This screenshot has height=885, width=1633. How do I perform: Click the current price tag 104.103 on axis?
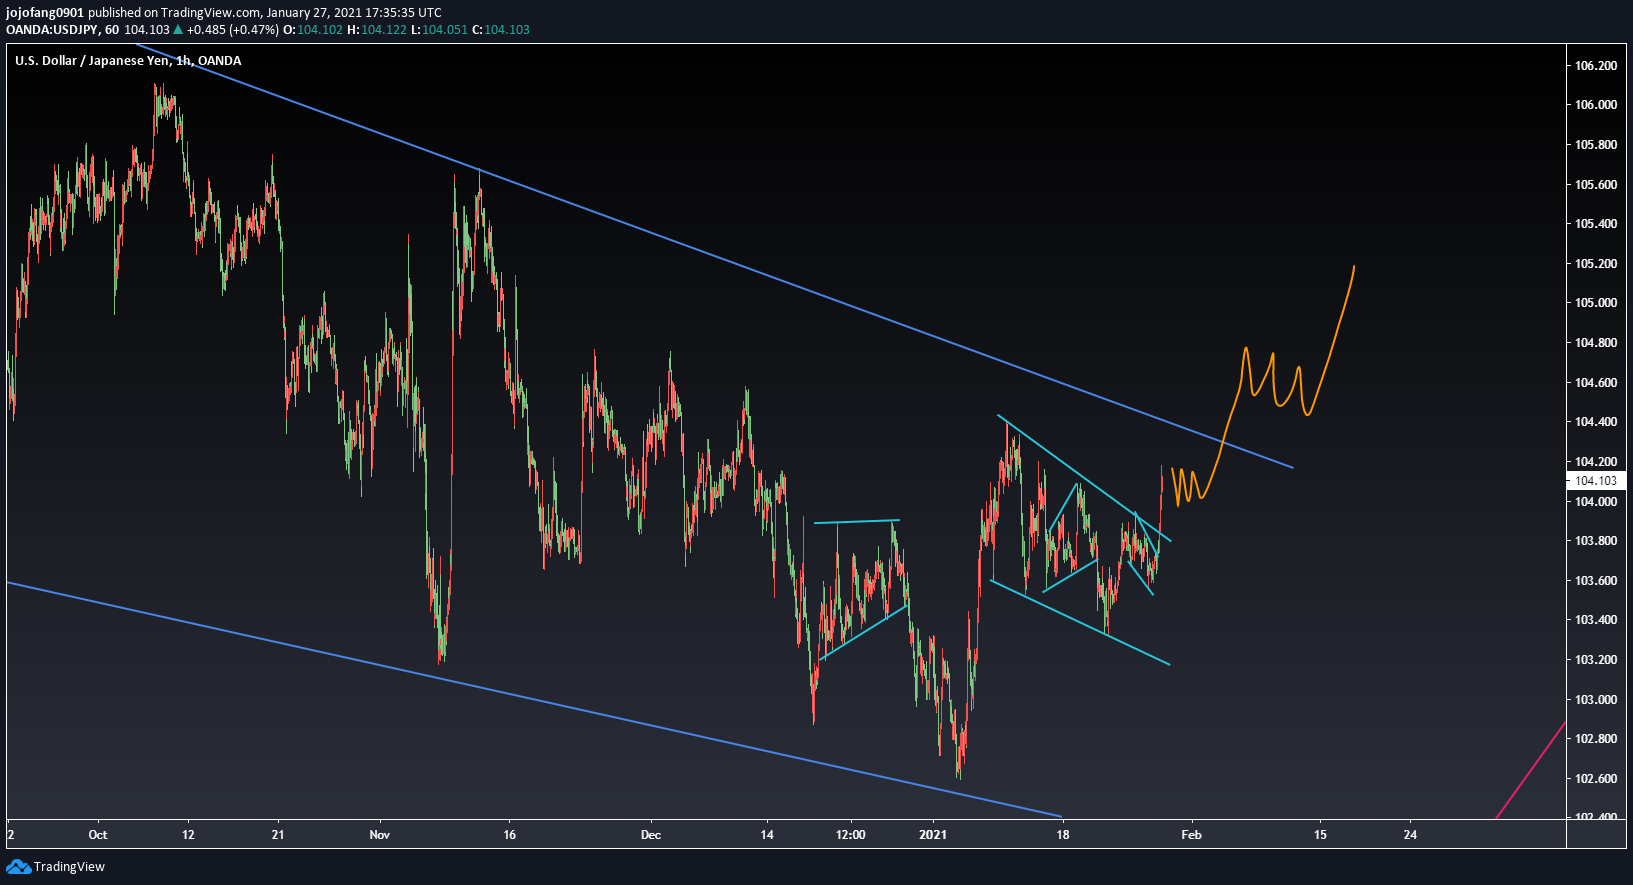[x=1596, y=481]
